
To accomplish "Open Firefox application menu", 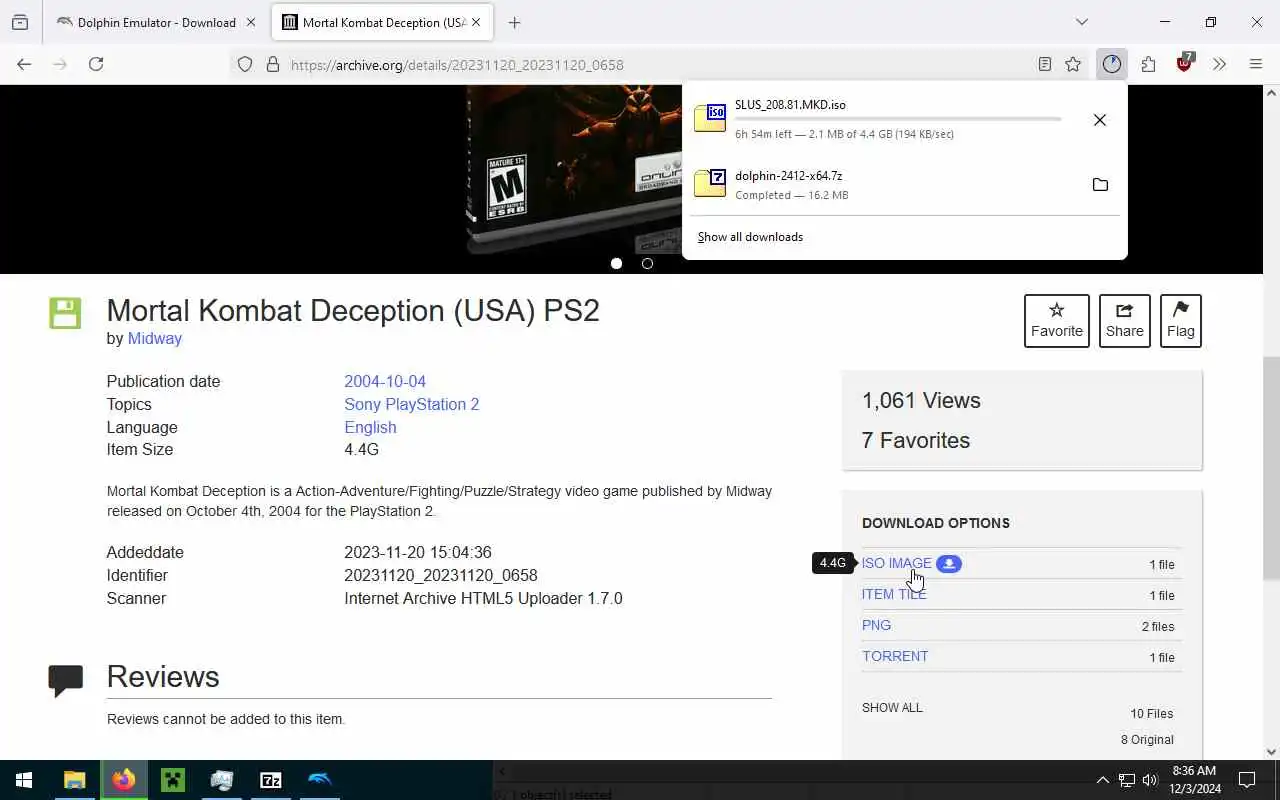I will (x=1256, y=64).
